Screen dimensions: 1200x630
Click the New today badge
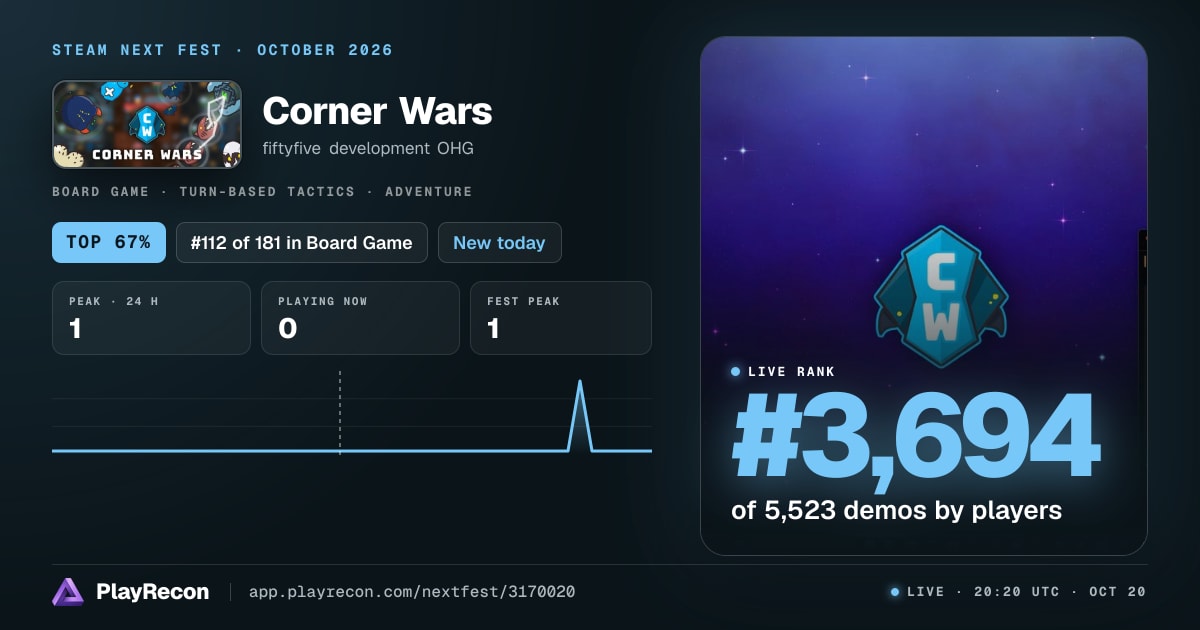point(500,243)
